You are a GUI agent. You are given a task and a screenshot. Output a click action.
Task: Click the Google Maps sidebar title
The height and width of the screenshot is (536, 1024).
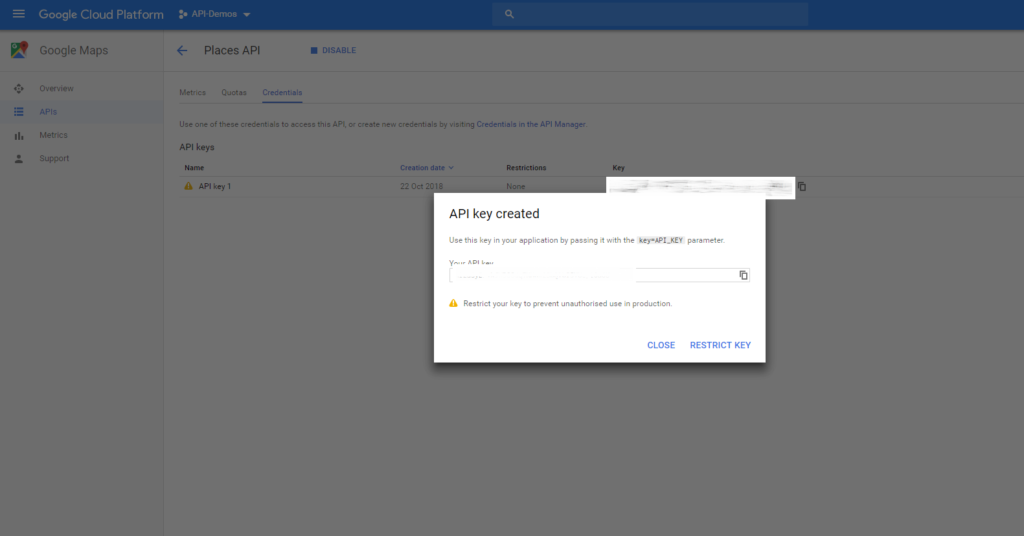[74, 50]
